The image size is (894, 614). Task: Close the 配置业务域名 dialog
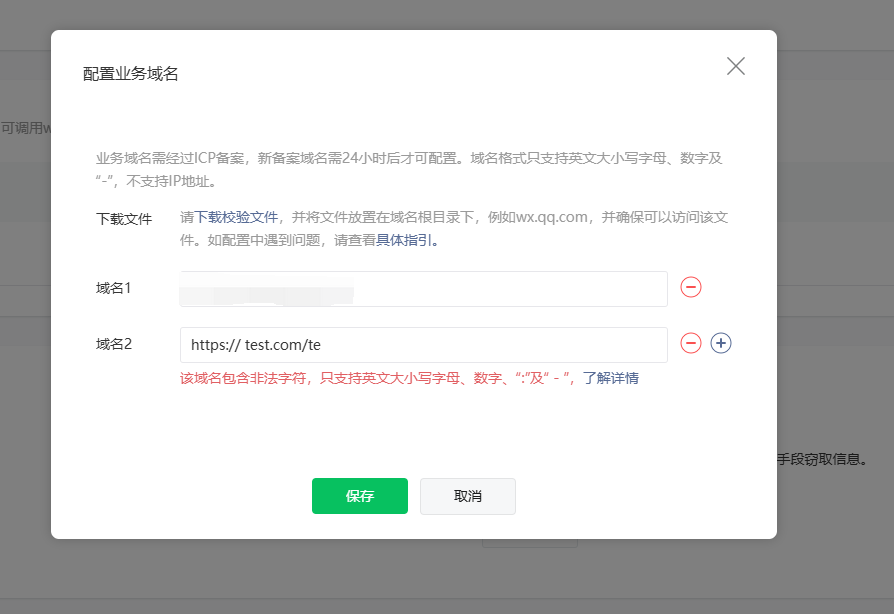[735, 66]
